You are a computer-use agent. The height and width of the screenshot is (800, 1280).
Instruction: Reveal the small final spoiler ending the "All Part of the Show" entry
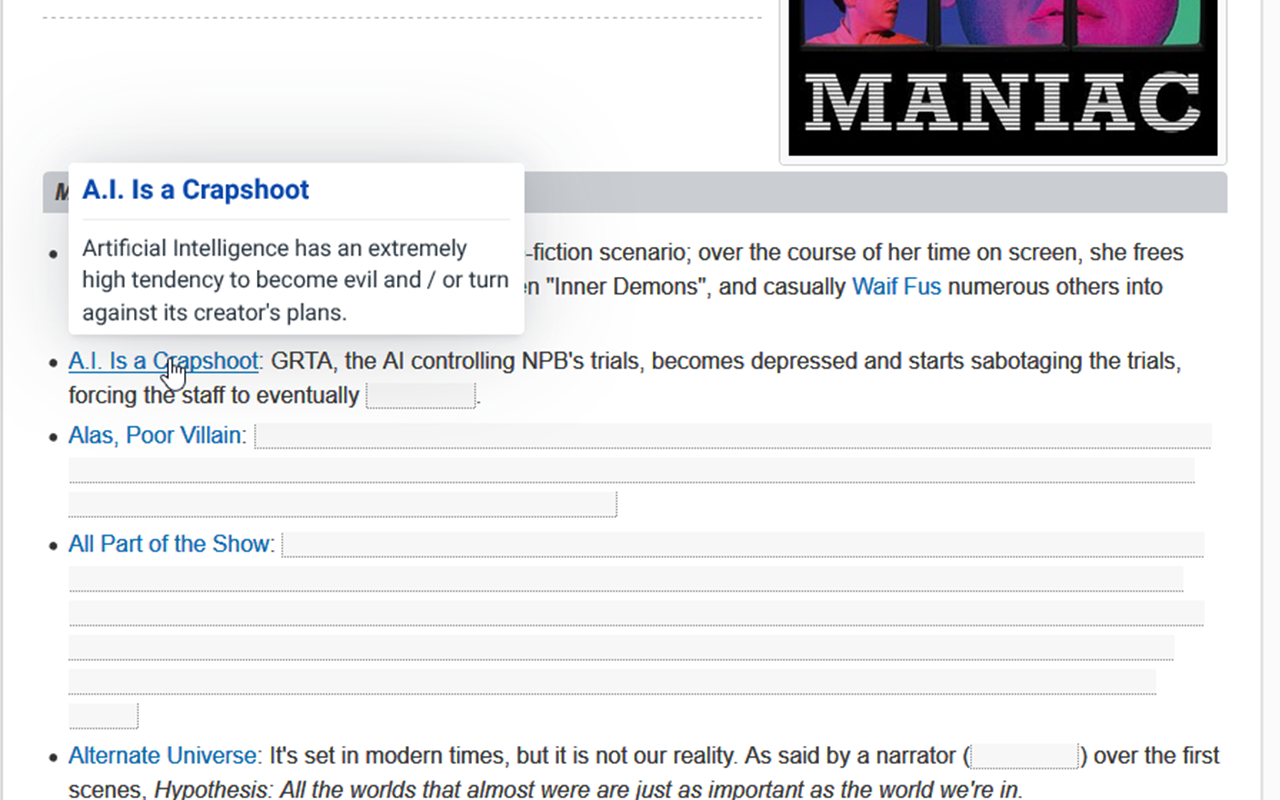click(102, 715)
